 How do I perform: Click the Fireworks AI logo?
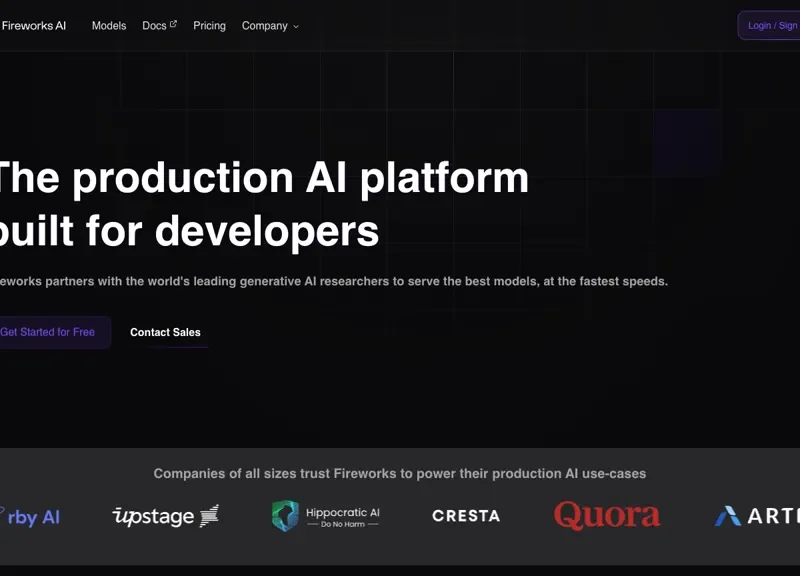tap(33, 26)
